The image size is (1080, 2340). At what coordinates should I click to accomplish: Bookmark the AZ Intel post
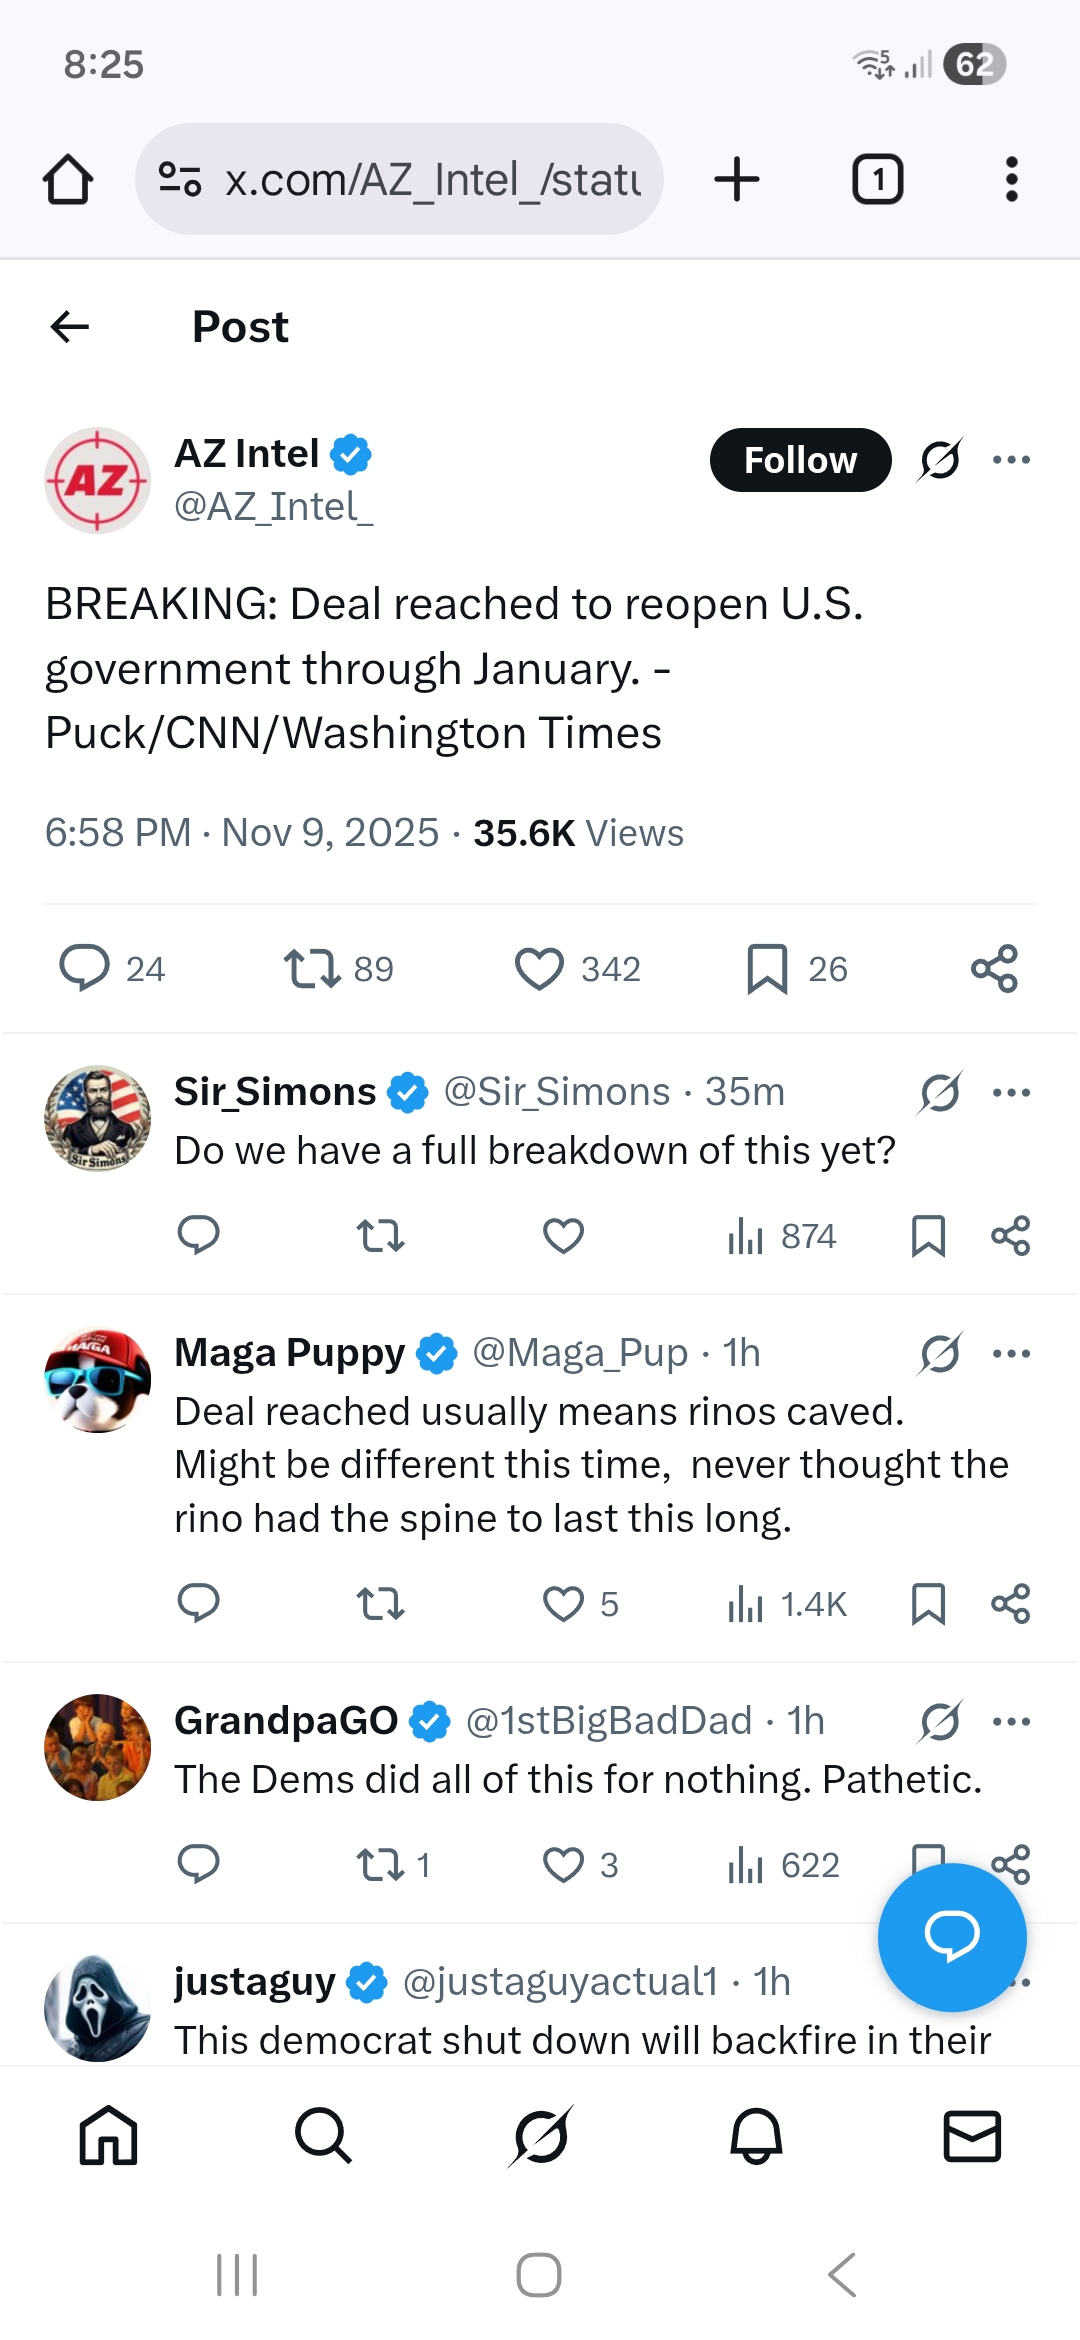(x=767, y=968)
